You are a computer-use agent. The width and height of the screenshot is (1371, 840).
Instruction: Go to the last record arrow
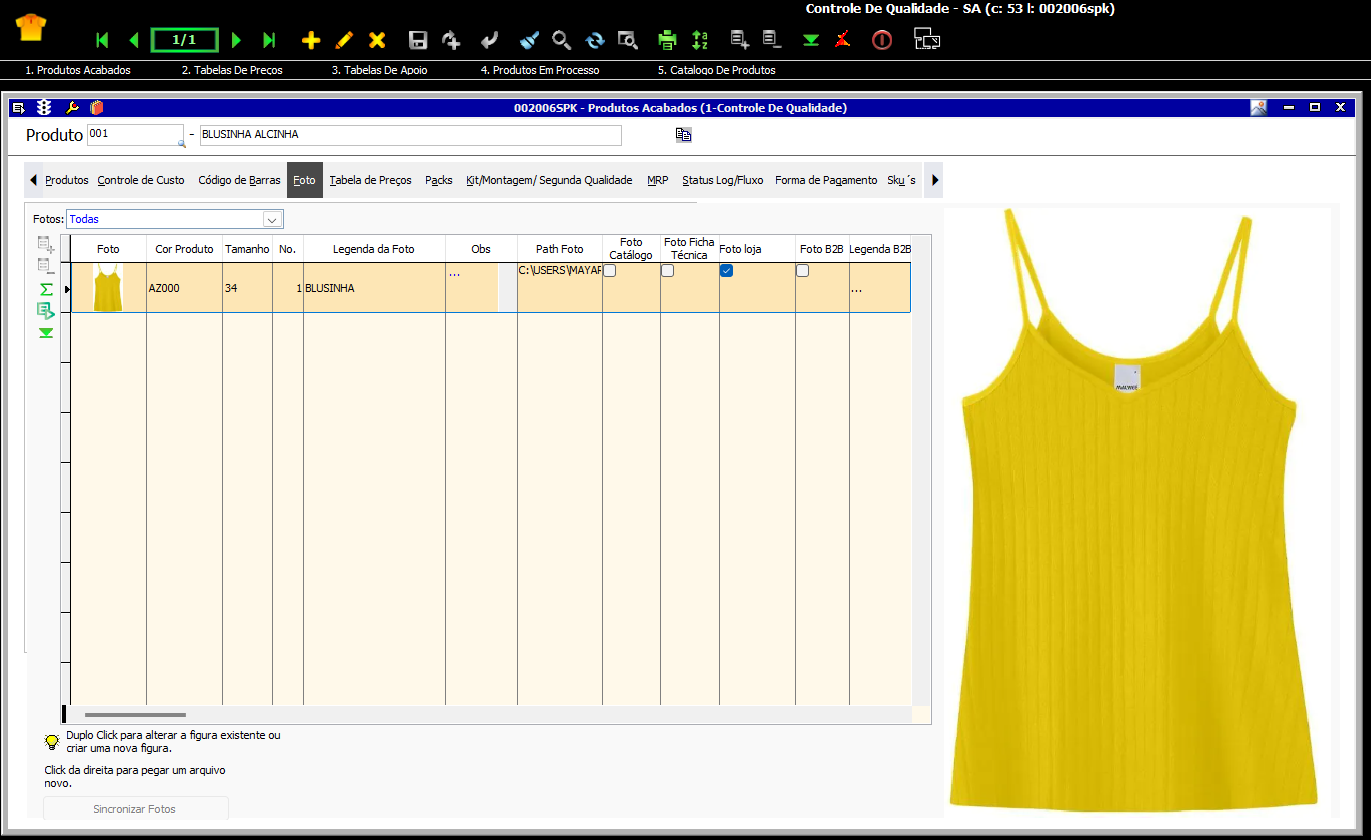(269, 40)
